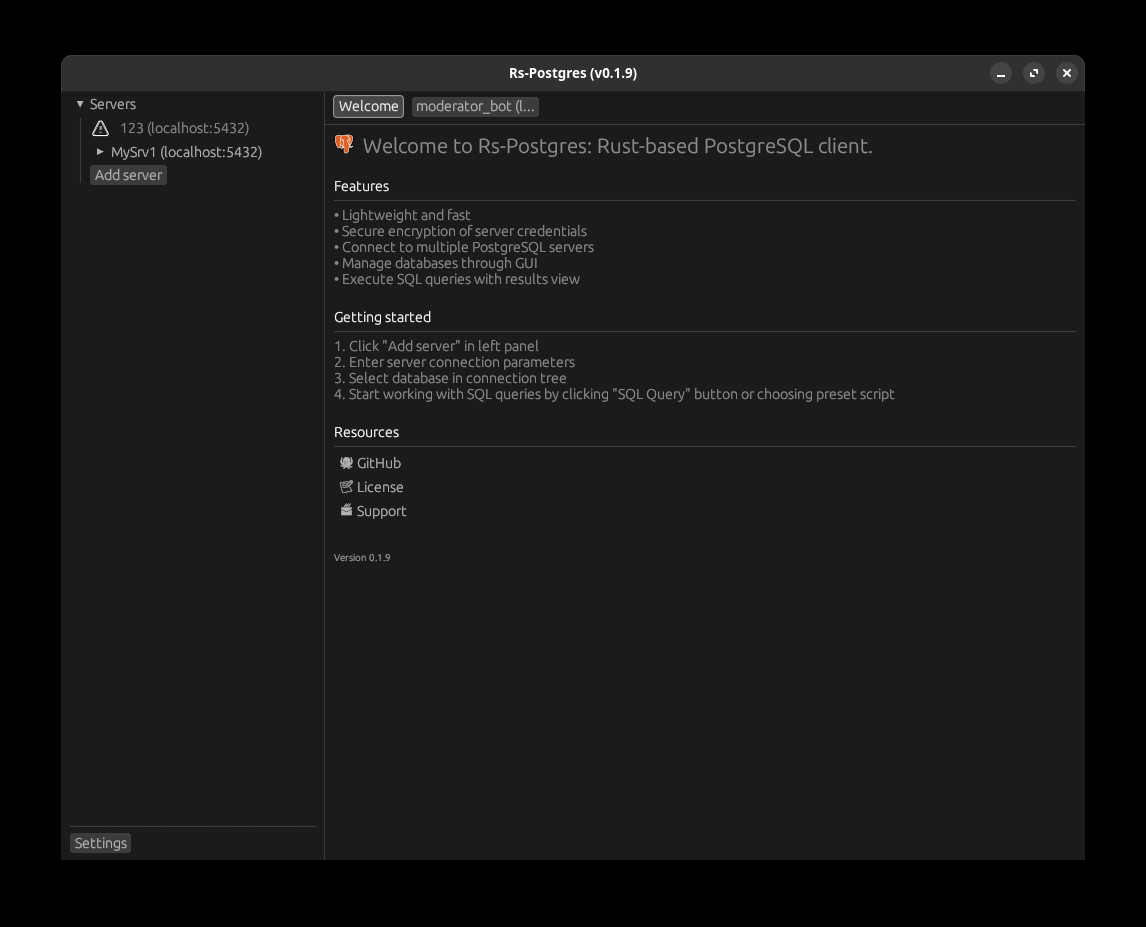The width and height of the screenshot is (1146, 927).
Task: Click the PostgreSQL elephant logo icon
Action: point(344,145)
